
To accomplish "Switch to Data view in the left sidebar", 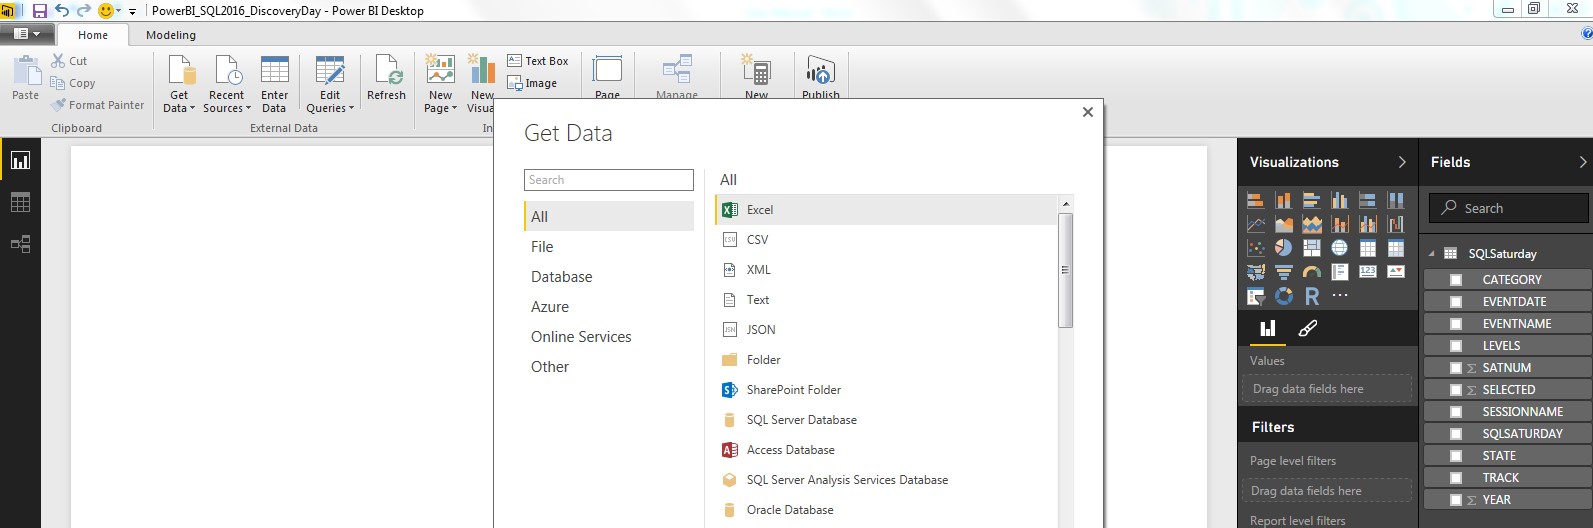I will tap(20, 202).
